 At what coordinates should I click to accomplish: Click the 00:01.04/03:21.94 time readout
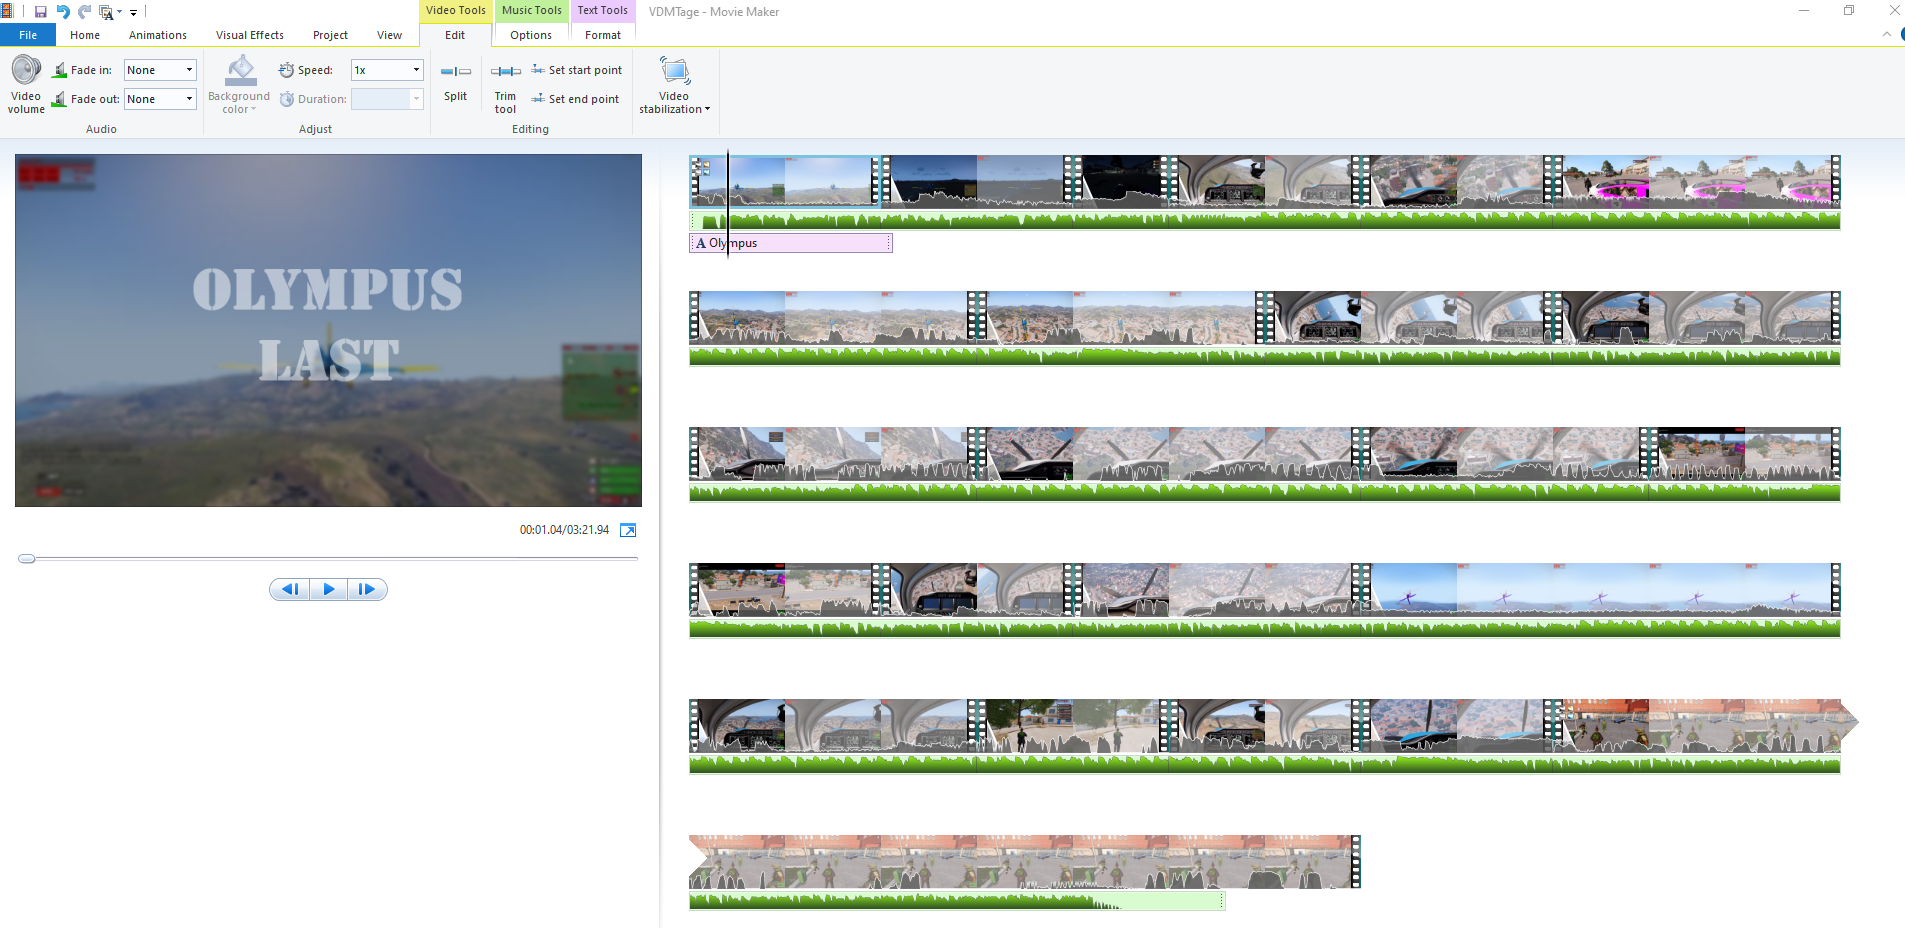click(x=564, y=530)
